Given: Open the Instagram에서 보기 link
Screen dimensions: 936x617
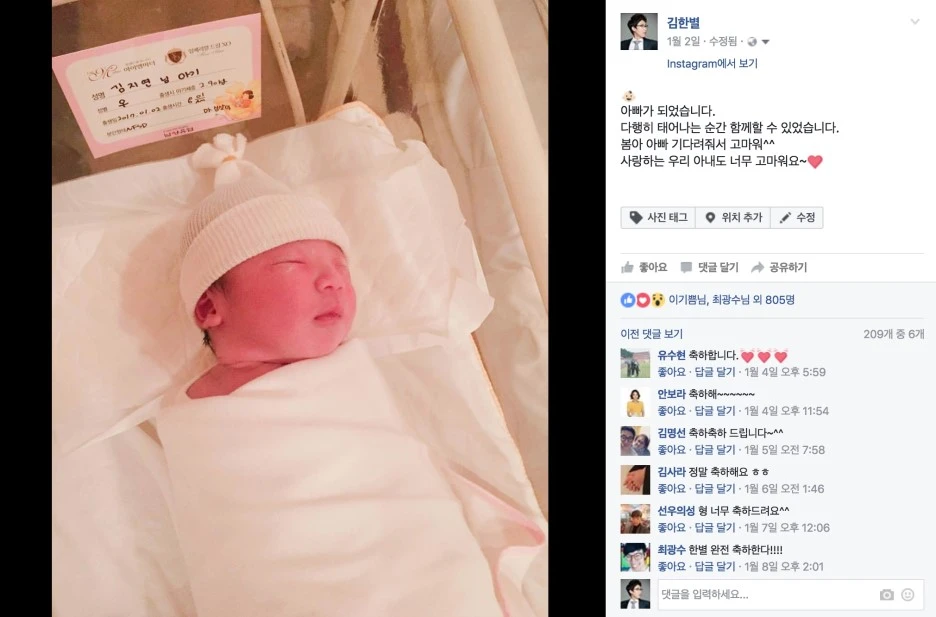Looking at the screenshot, I should 712,63.
